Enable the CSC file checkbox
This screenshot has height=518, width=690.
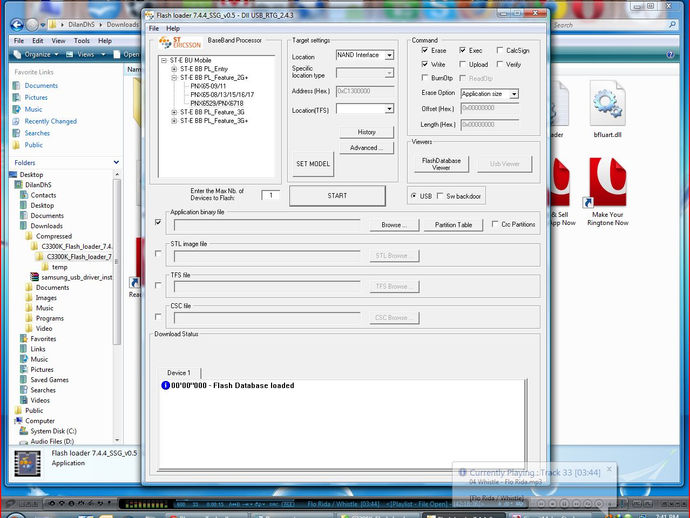click(158, 317)
